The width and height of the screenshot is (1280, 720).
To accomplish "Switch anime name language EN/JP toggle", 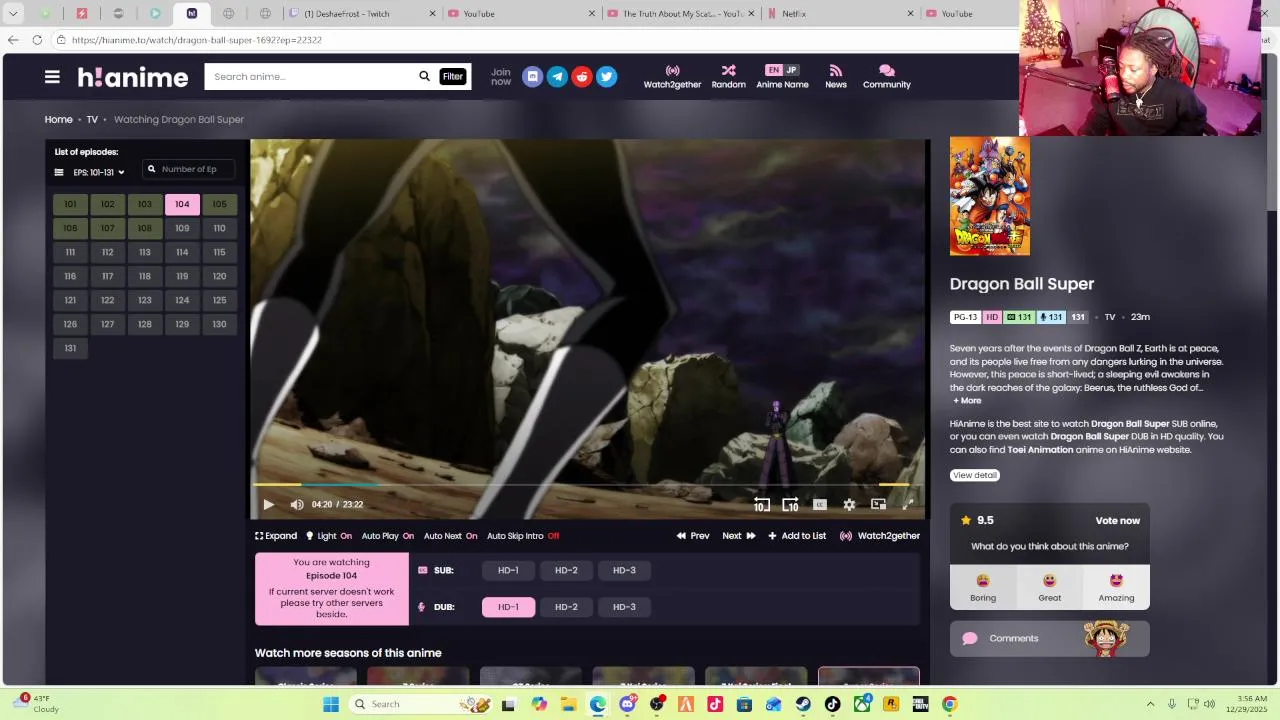I will point(782,70).
